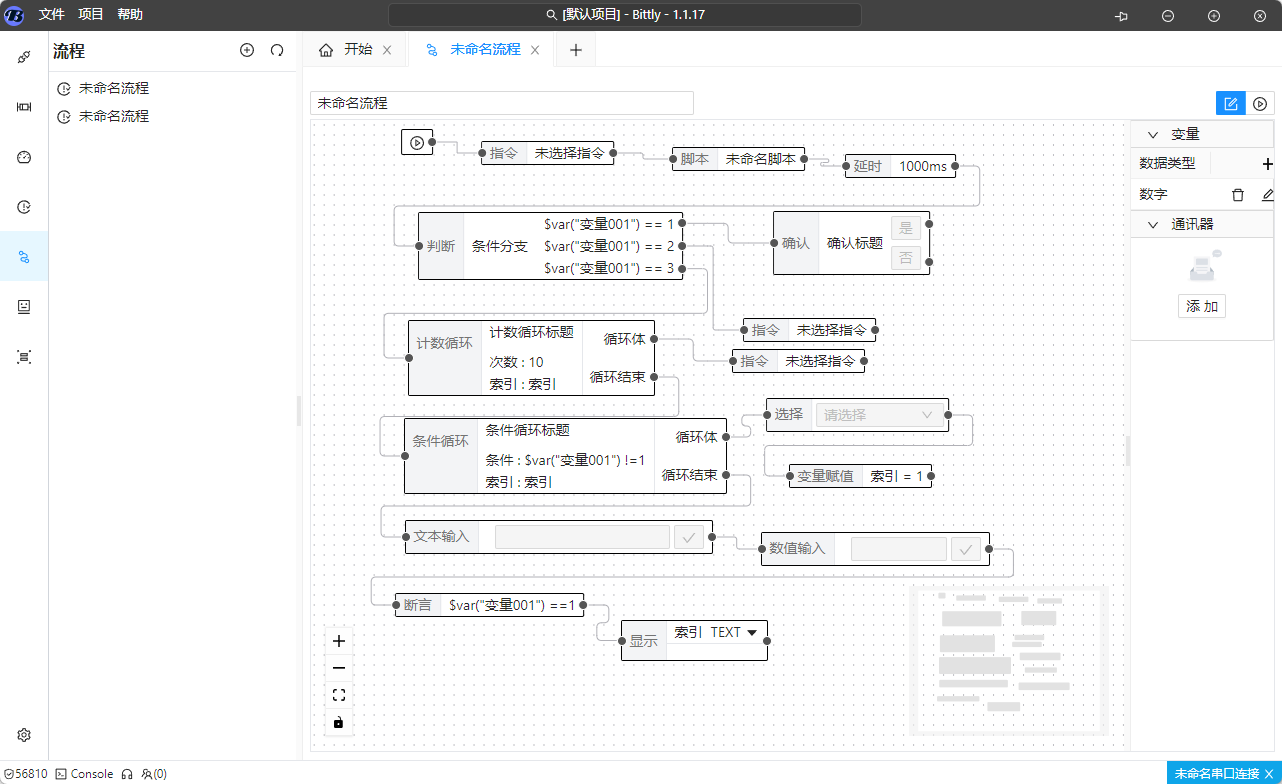Open the 文件 menu
Image resolution: width=1282 pixels, height=784 pixels.
pos(51,15)
